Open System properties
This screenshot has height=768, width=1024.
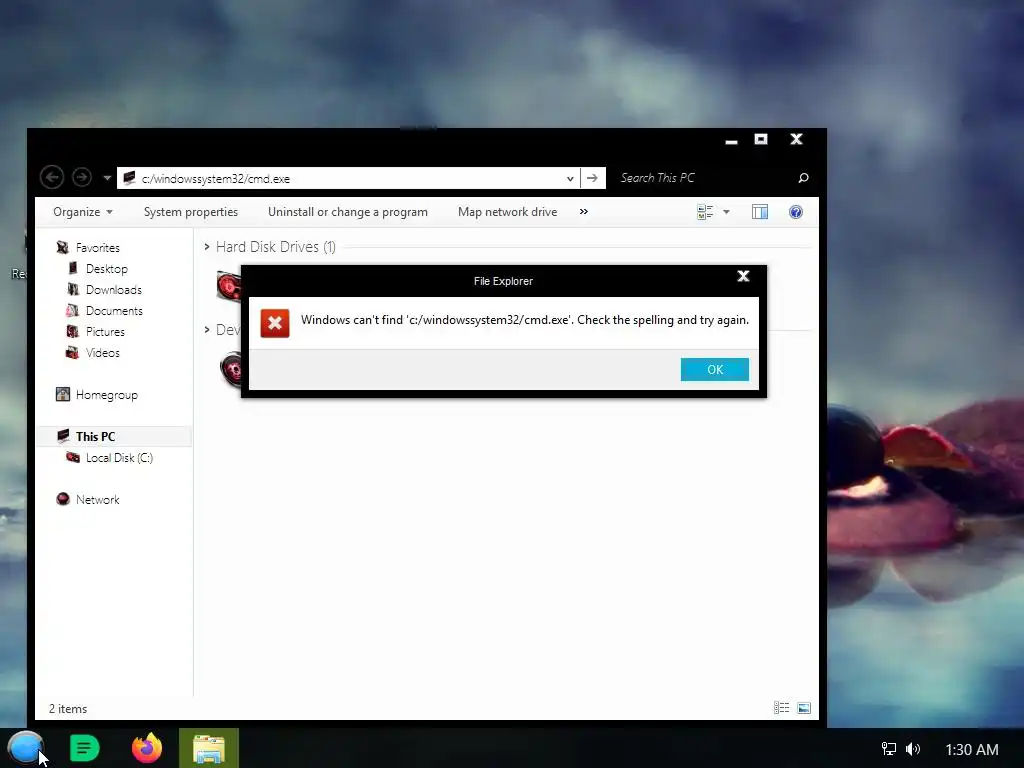(x=191, y=212)
